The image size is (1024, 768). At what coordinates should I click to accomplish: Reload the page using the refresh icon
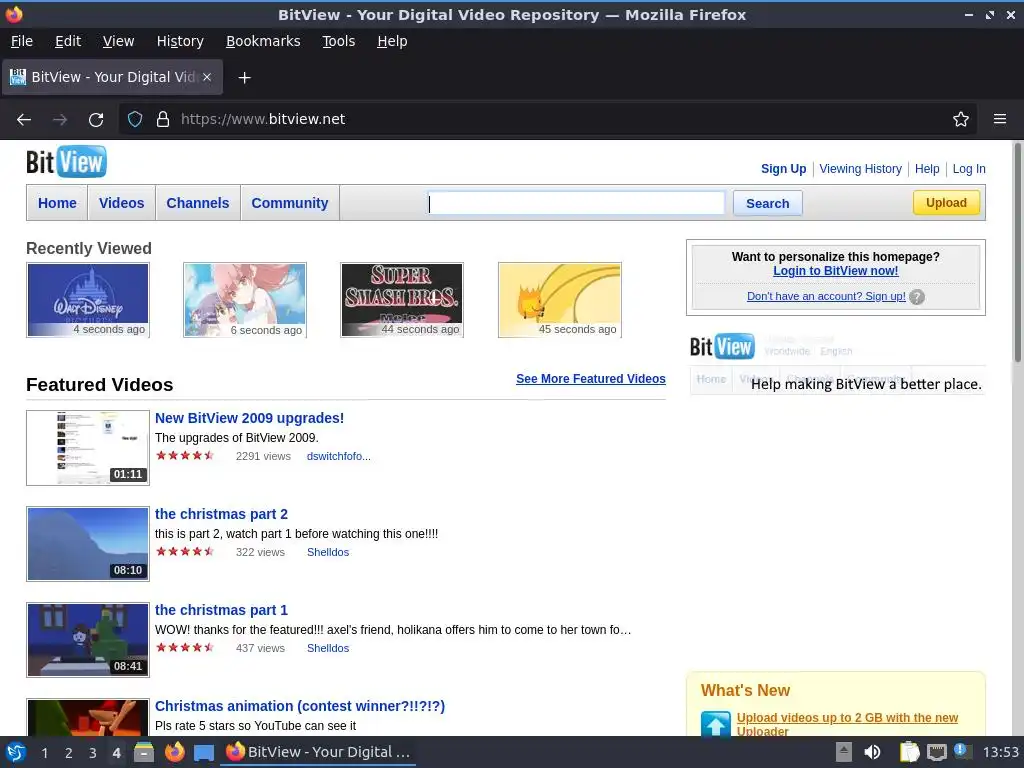click(96, 120)
